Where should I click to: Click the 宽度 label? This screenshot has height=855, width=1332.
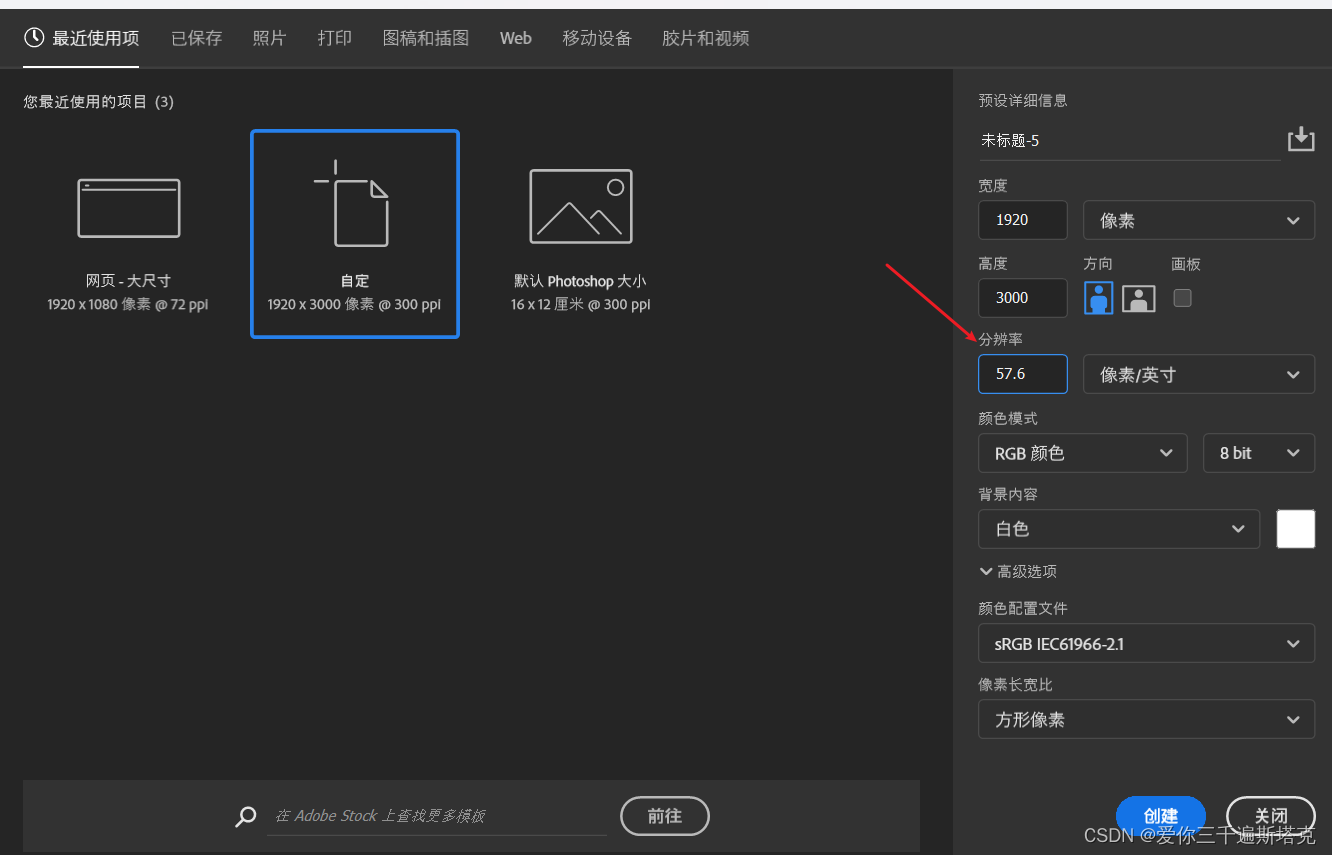(x=993, y=186)
